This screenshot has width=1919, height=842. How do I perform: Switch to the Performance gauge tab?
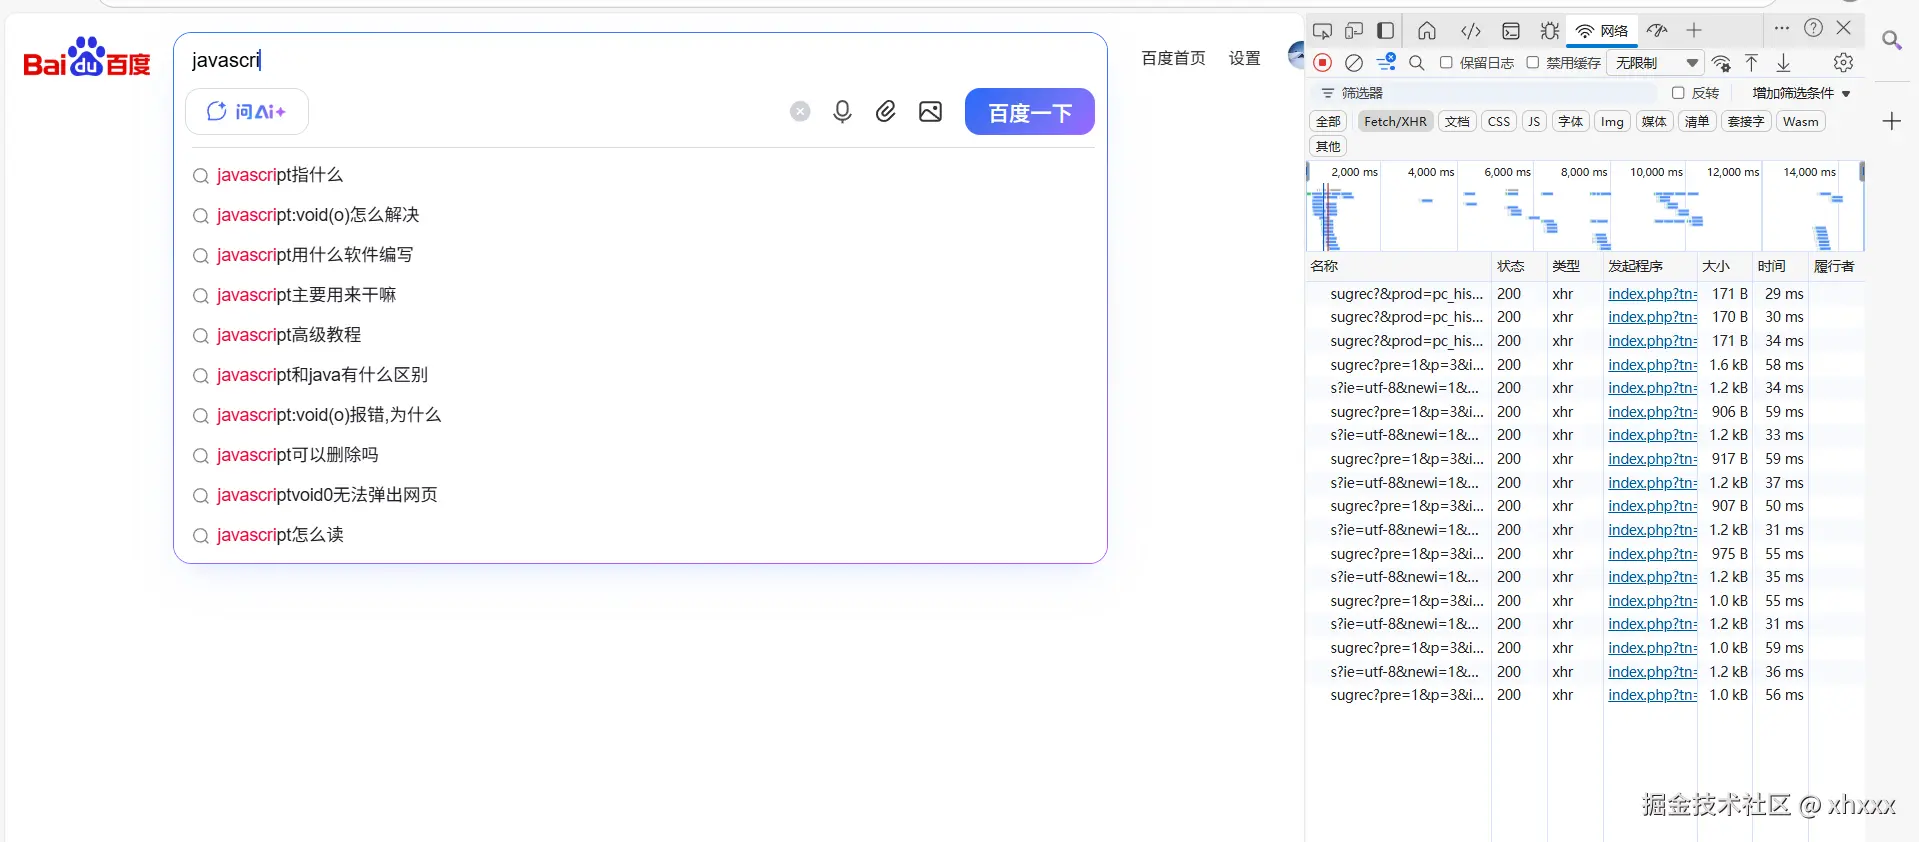click(1657, 31)
